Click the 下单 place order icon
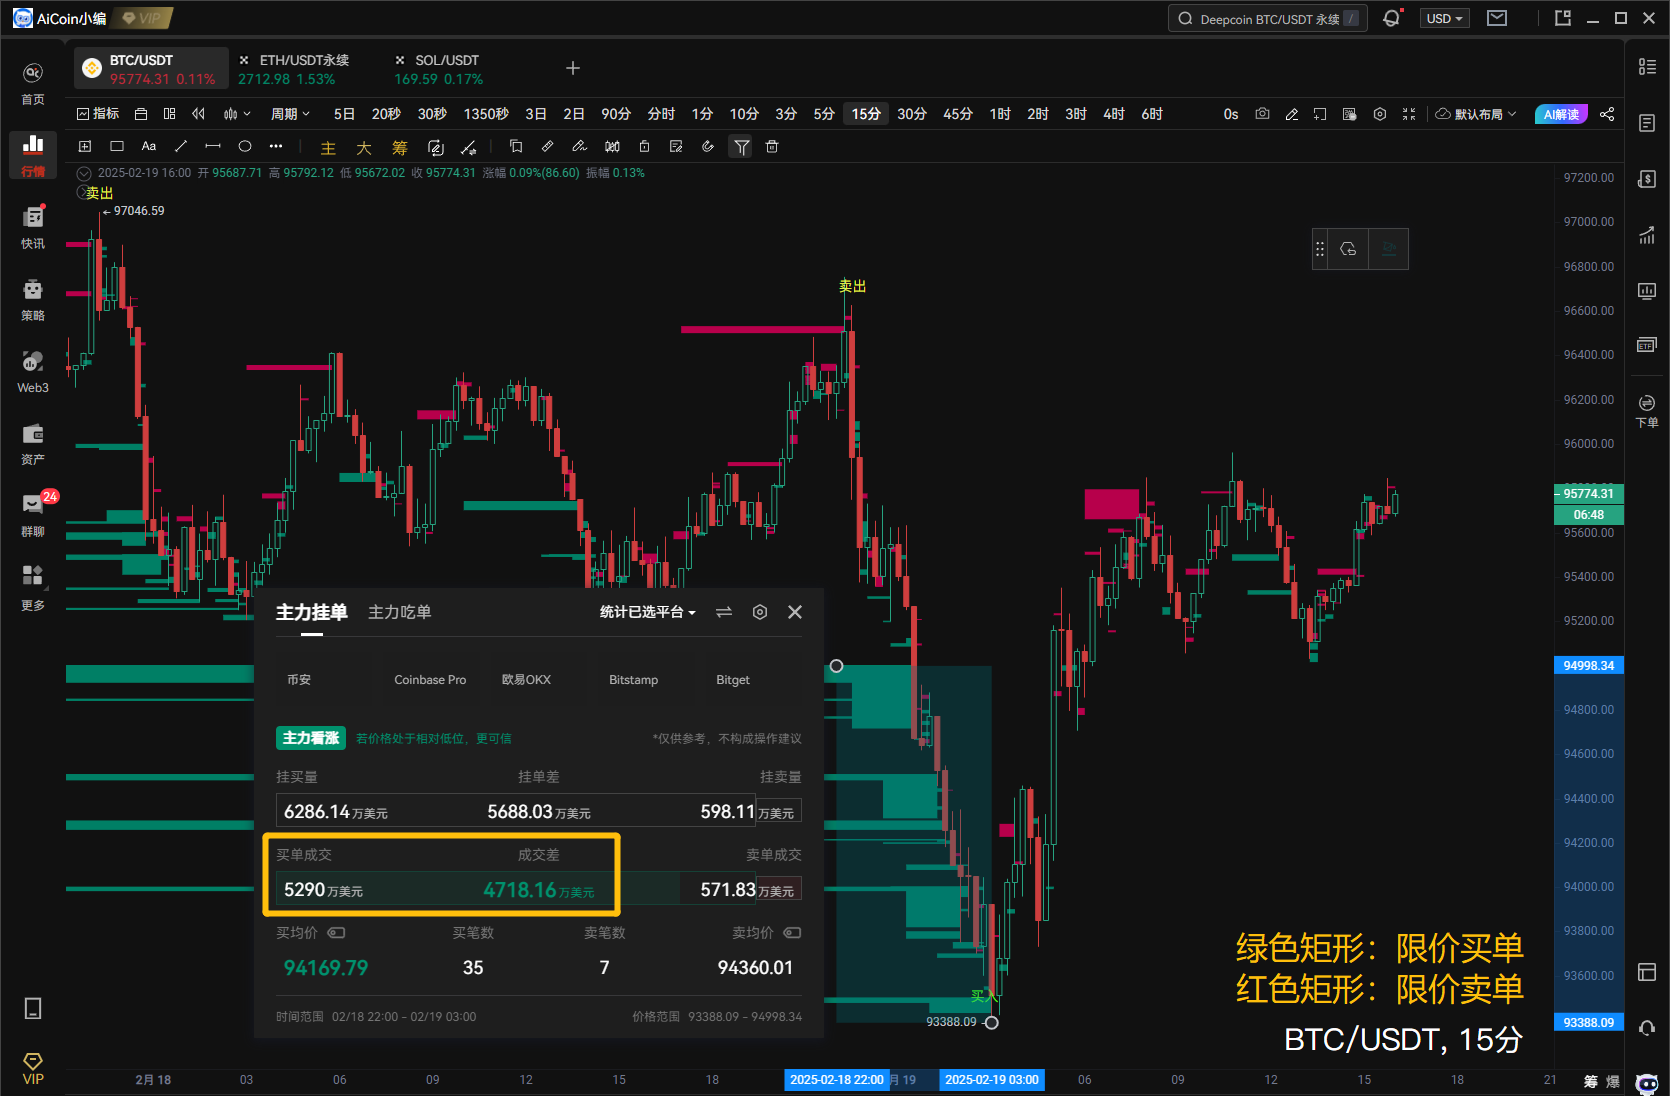This screenshot has width=1670, height=1096. (1647, 410)
